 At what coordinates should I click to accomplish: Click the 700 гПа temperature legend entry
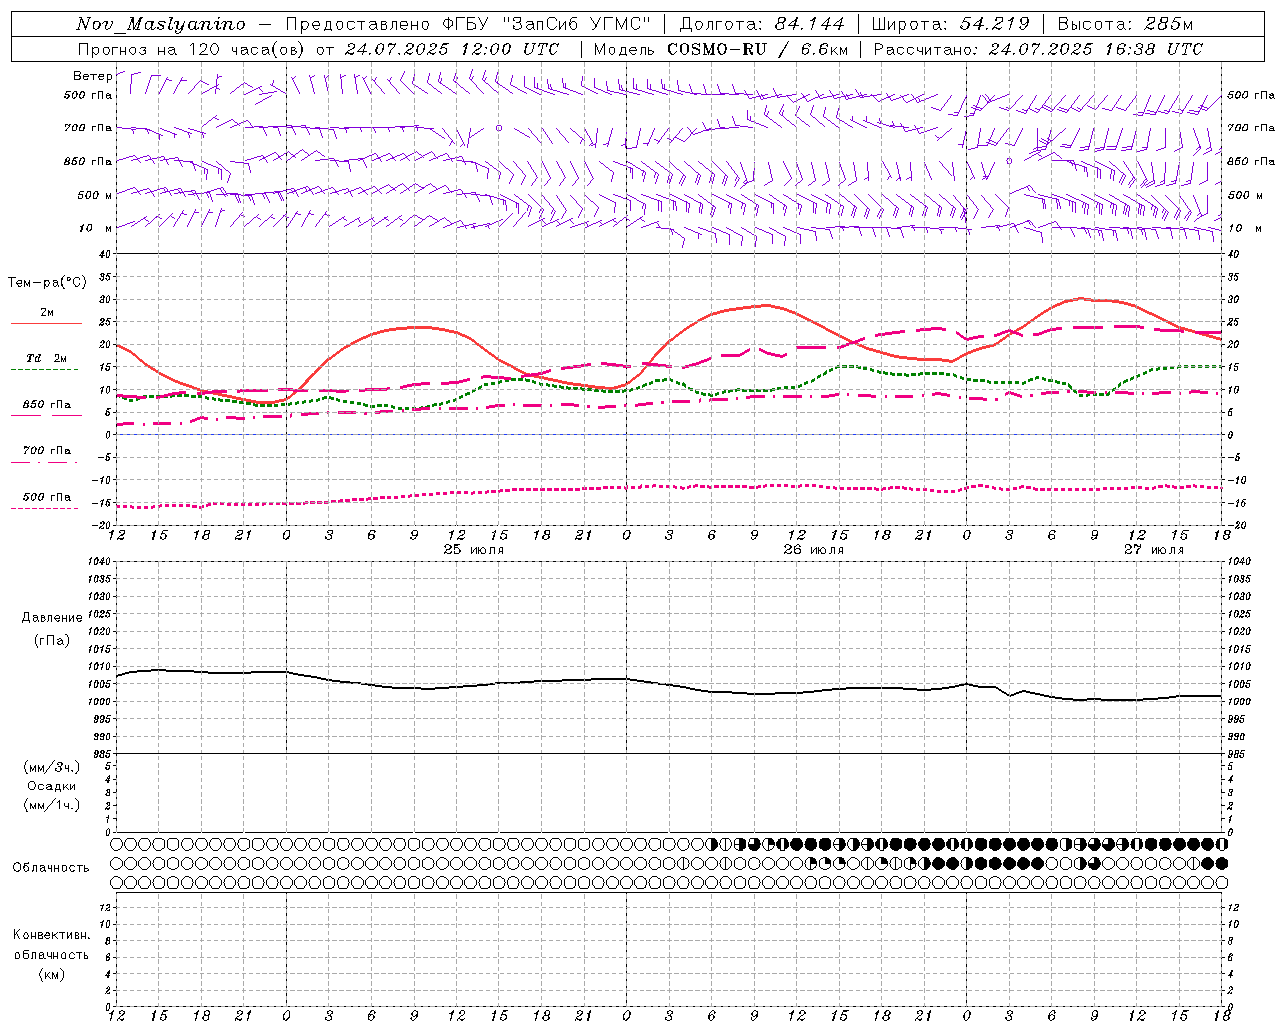coord(47,450)
